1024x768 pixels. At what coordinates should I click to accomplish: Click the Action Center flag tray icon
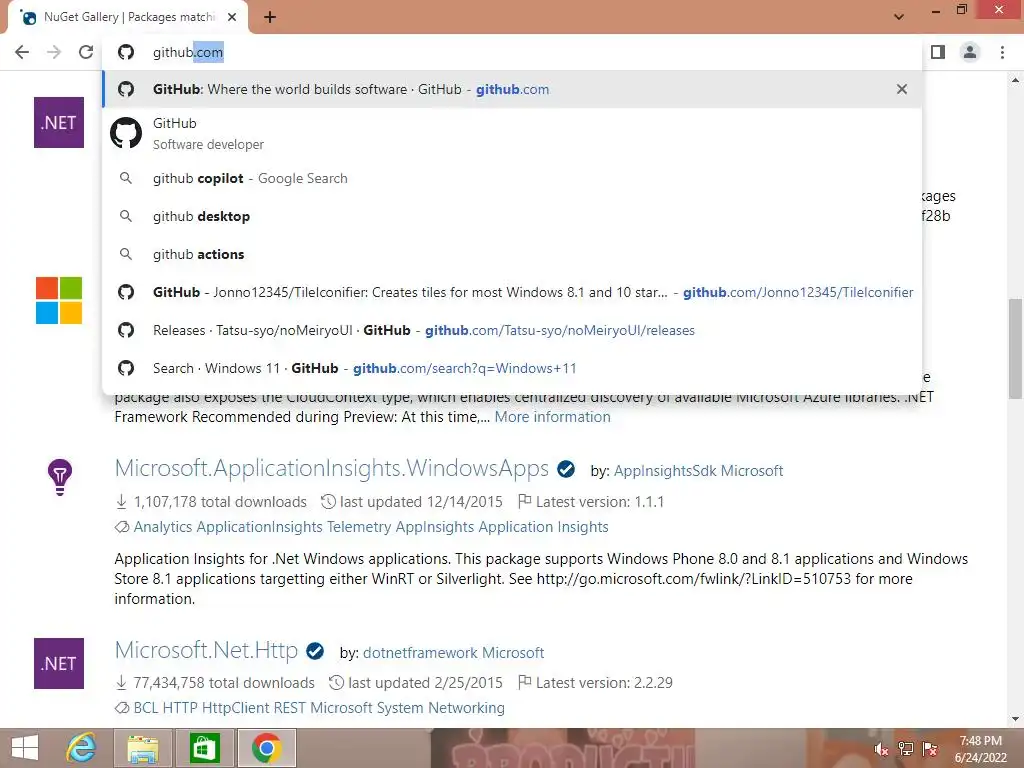tap(930, 749)
